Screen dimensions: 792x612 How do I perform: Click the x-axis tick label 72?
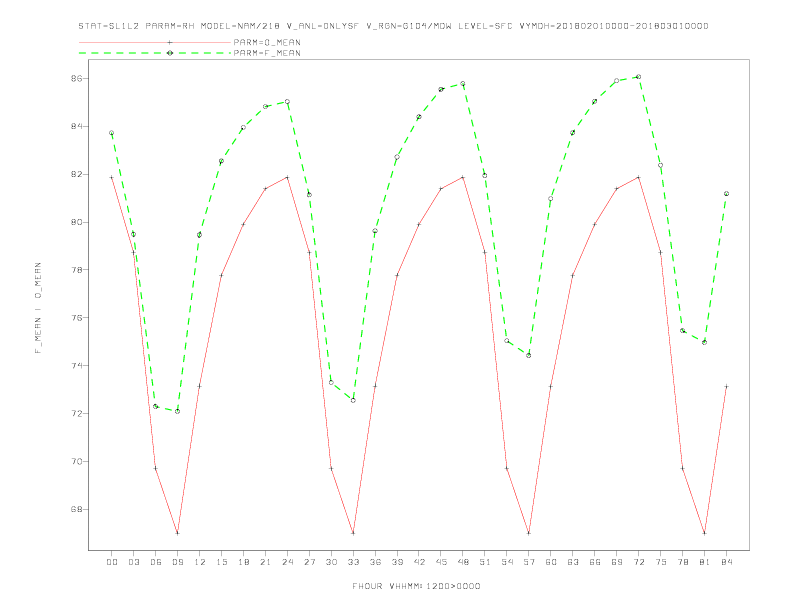click(638, 562)
